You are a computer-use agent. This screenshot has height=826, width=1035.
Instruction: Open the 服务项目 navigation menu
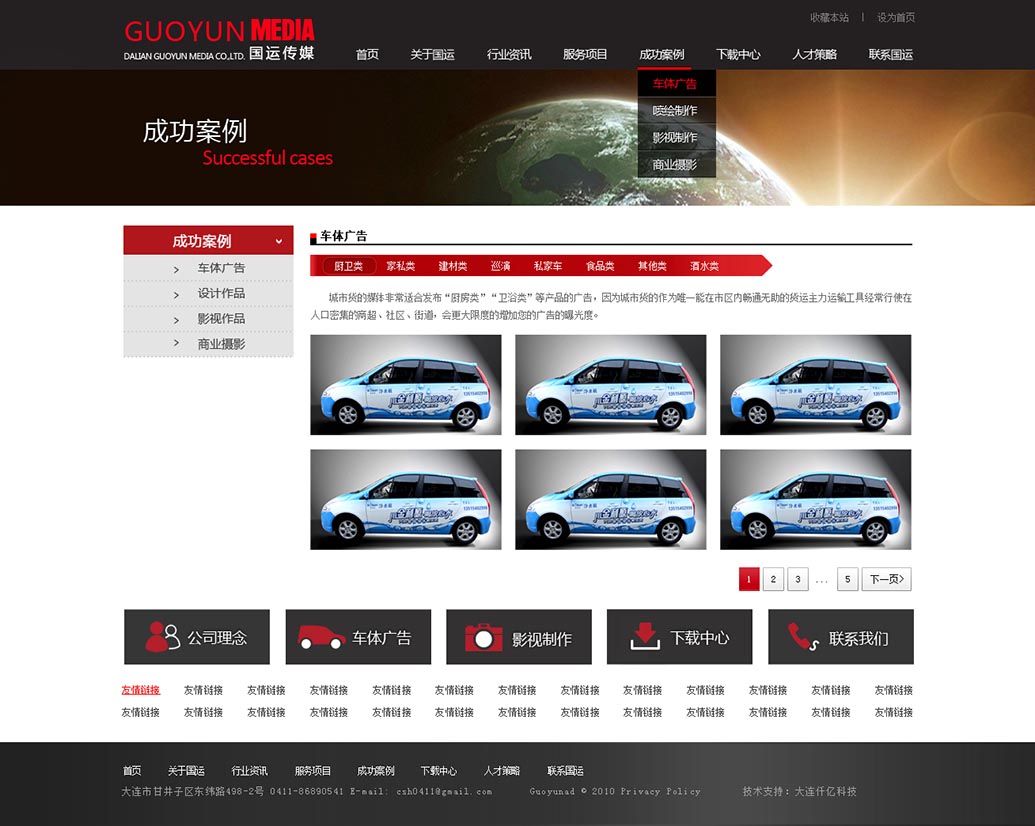[x=585, y=55]
